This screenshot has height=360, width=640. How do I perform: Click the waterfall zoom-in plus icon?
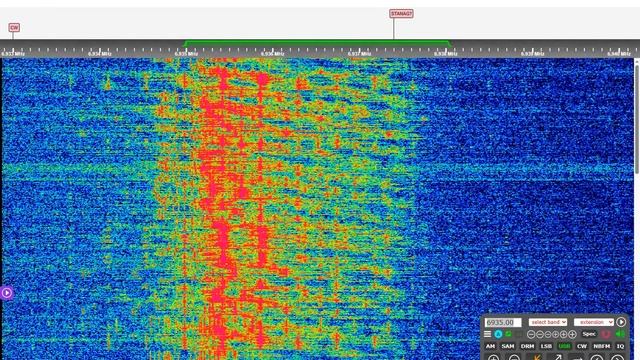tap(493, 357)
